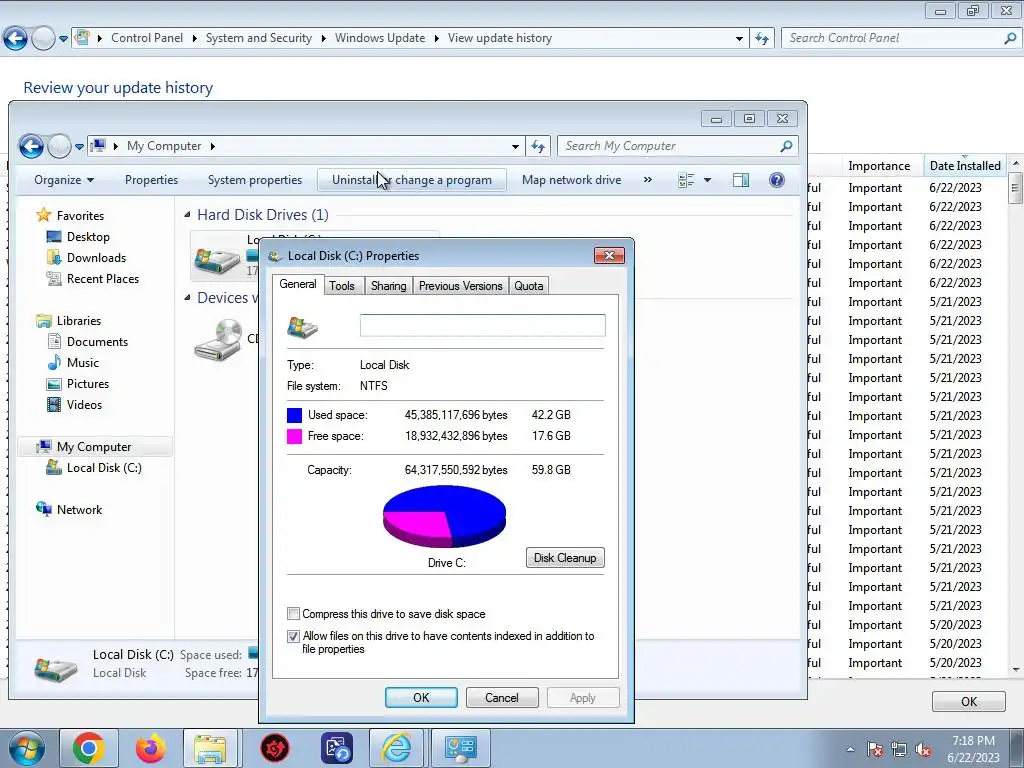Screen dimensions: 1024x768
Task: Refresh the My Computer address bar
Action: click(x=538, y=146)
